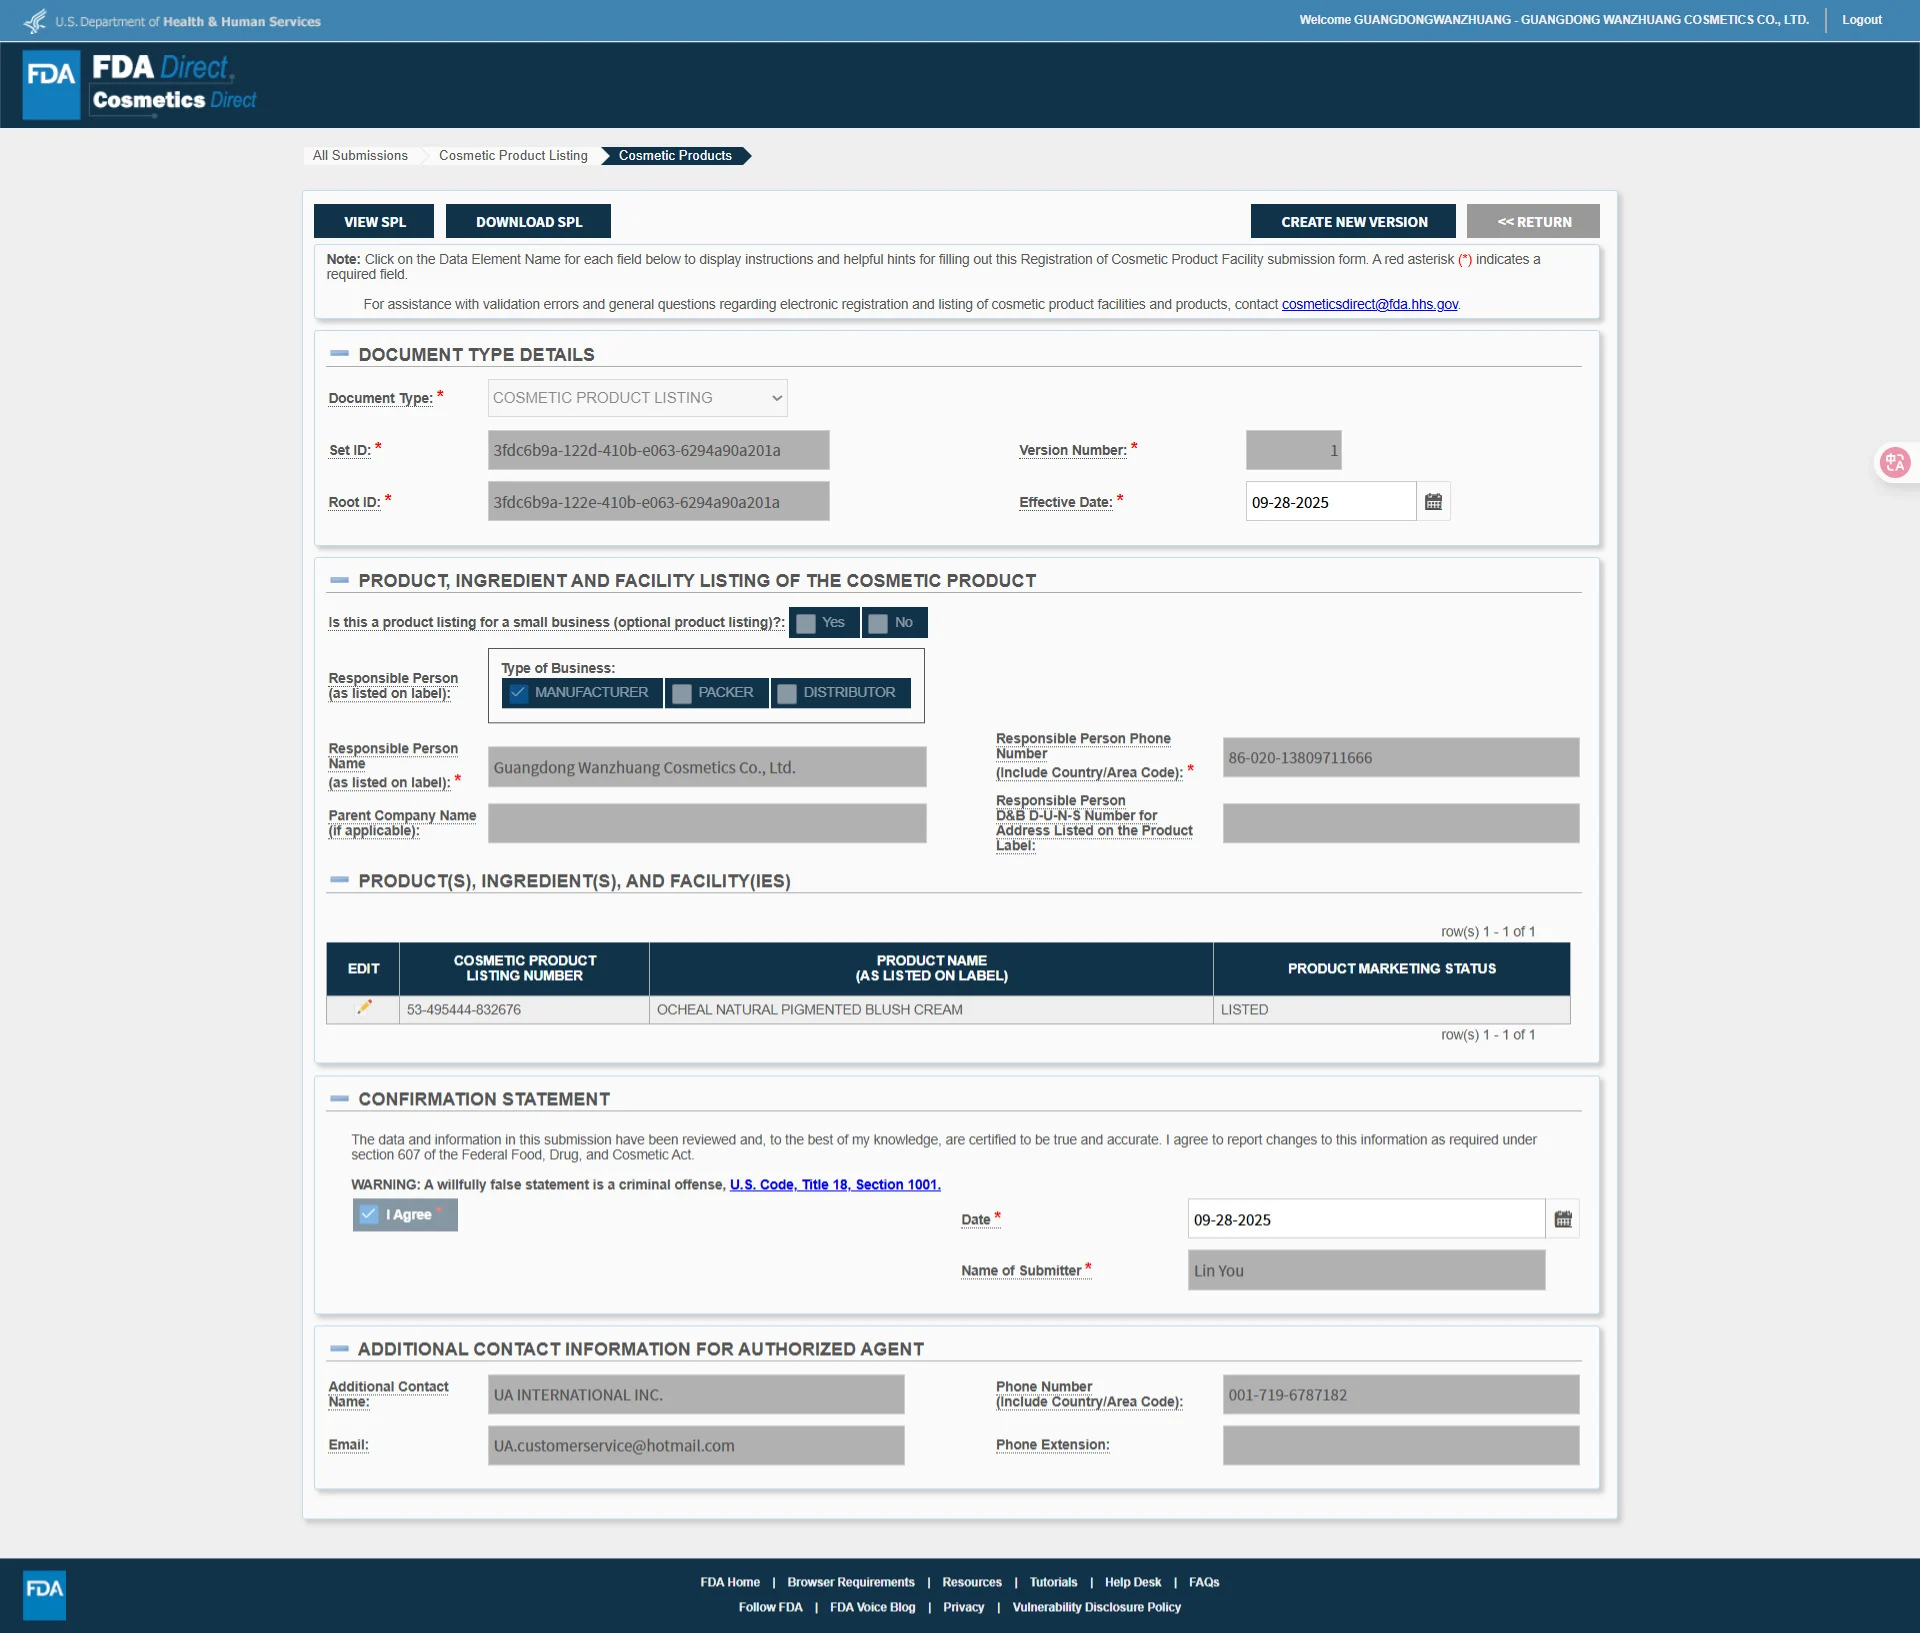
Task: Click the HHS eagle logo icon
Action: [35, 21]
